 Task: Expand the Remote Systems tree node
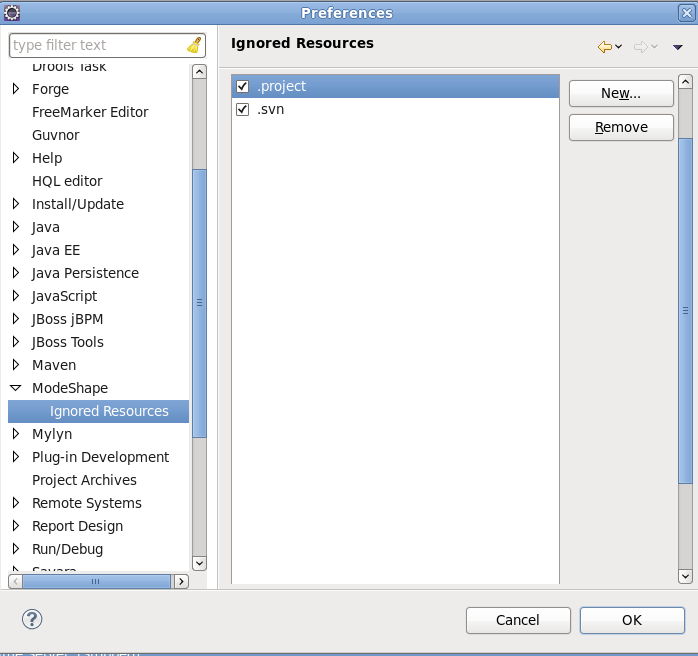pyautogui.click(x=16, y=502)
